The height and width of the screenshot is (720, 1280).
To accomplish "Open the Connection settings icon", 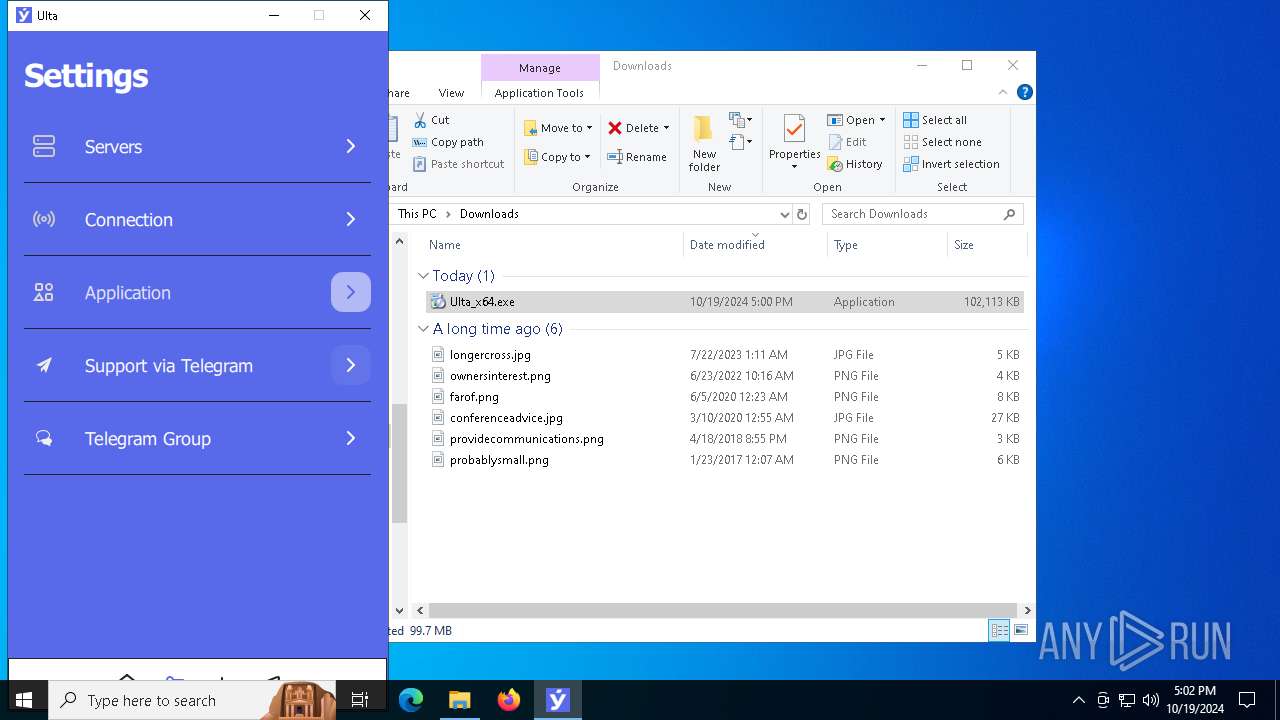I will coord(44,219).
